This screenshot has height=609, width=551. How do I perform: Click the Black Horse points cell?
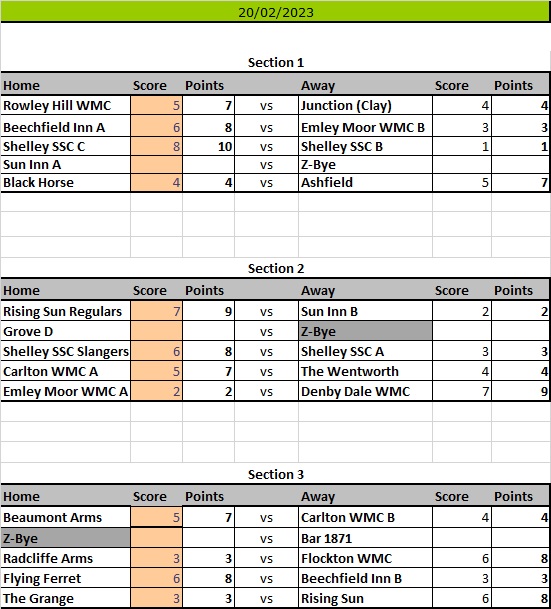tap(209, 183)
